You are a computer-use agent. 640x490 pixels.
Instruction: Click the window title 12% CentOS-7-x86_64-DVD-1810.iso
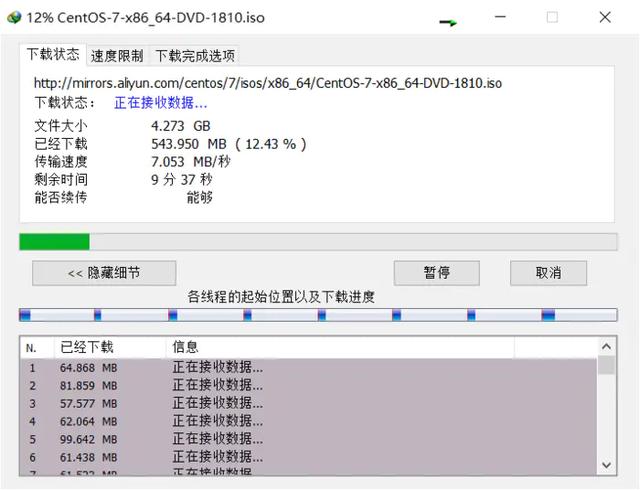(146, 18)
